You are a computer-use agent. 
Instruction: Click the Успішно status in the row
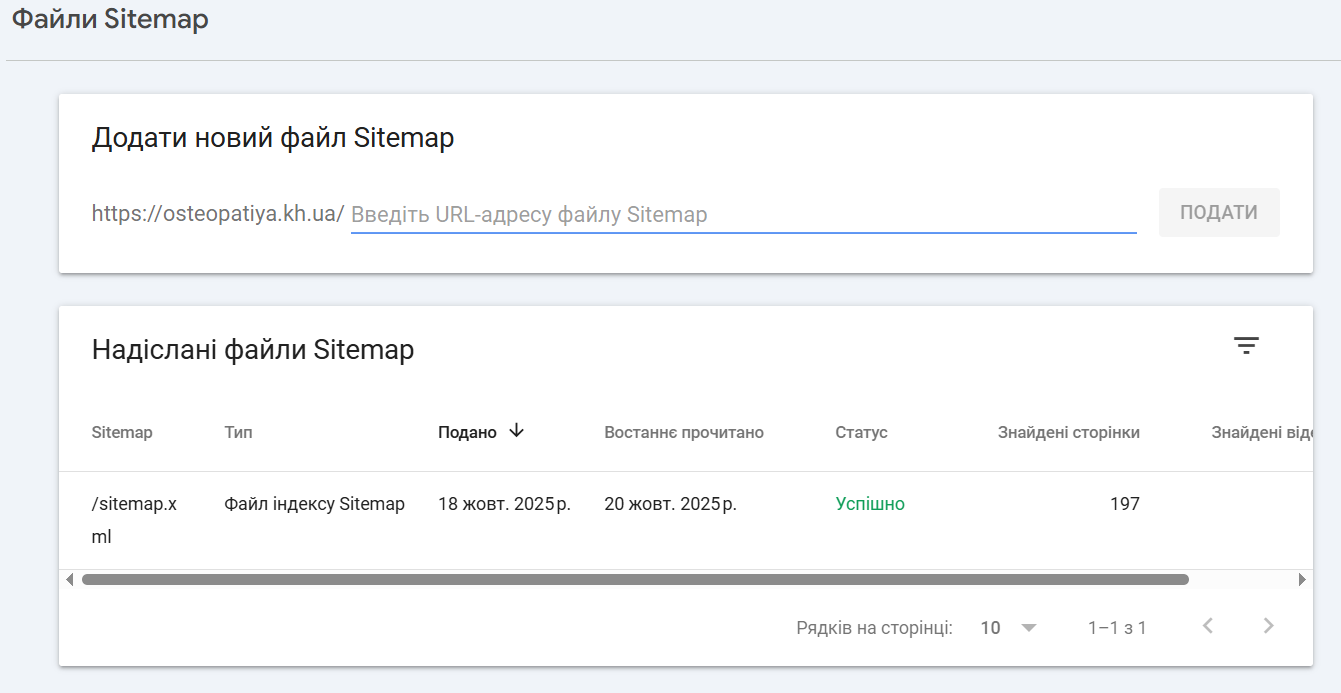click(x=870, y=504)
